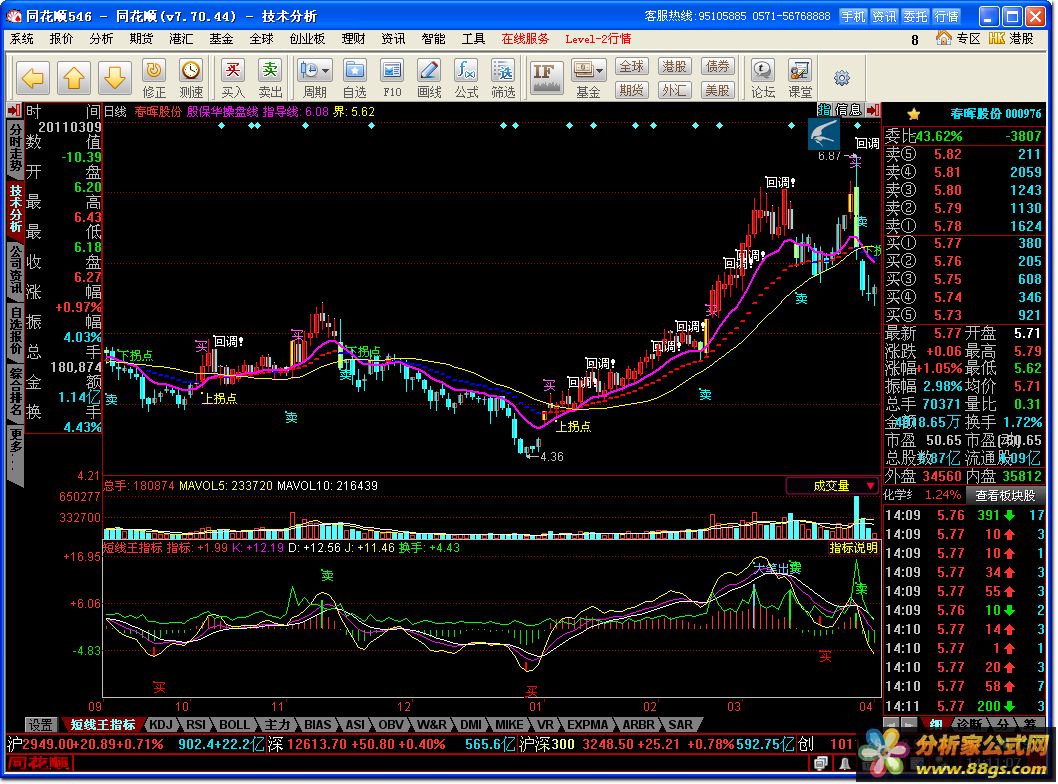
Task: Click the 专区 home icon
Action: [958, 39]
